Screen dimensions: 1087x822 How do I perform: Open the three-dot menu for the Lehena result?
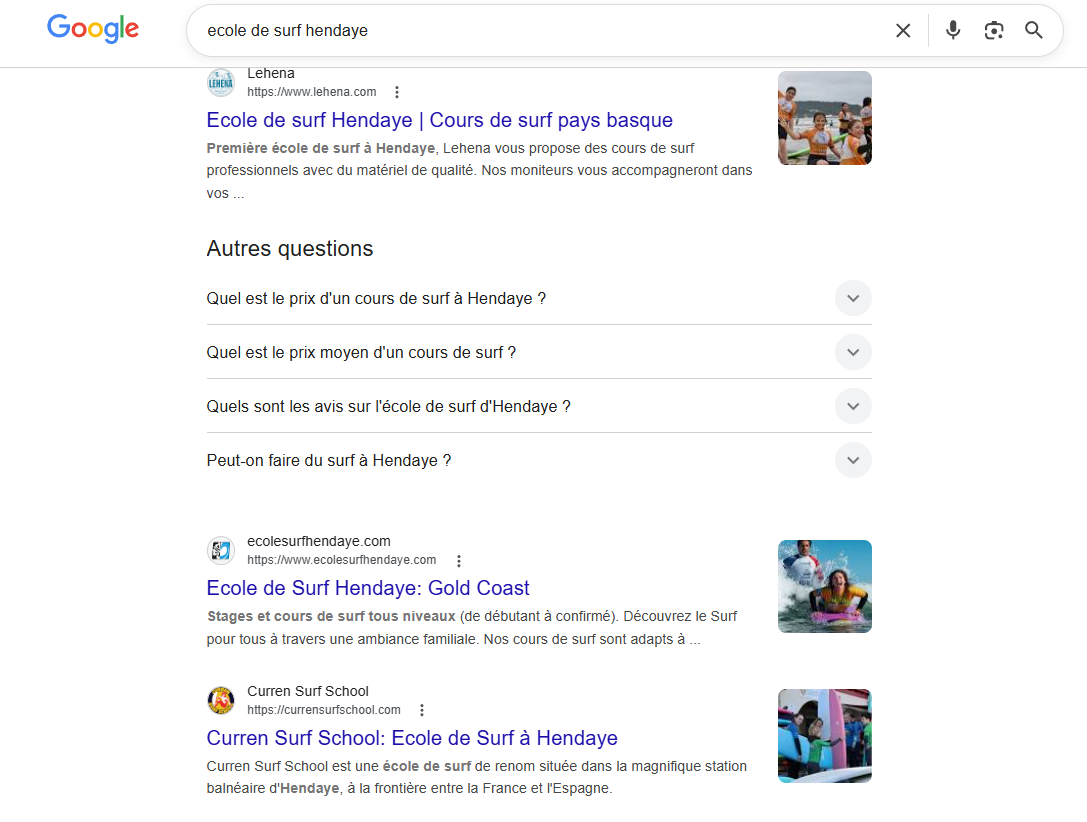[397, 91]
